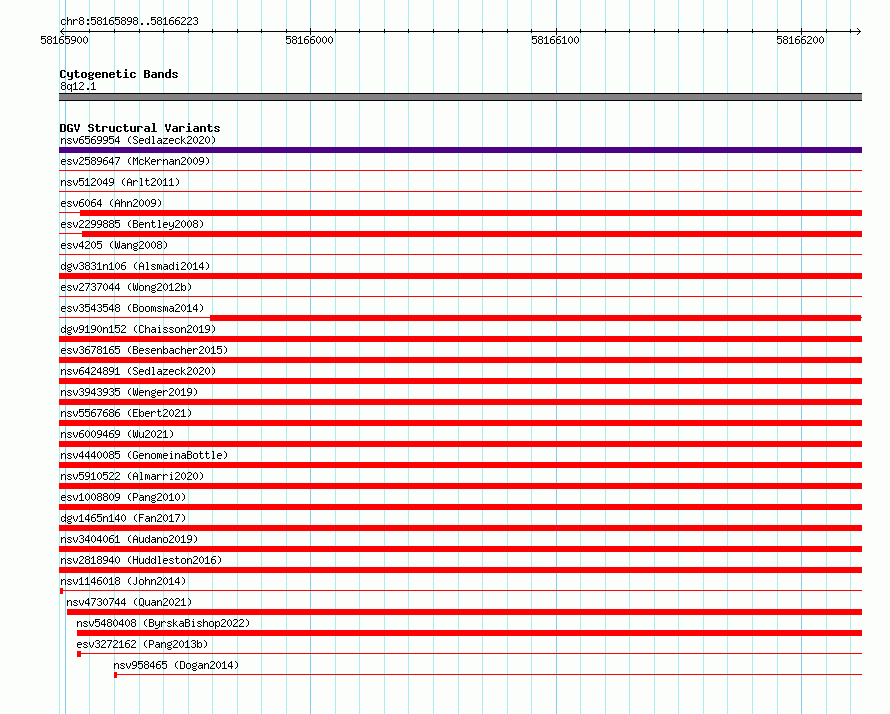The height and width of the screenshot is (714, 890).
Task: Click the 58166200 ruler position label
Action: pos(800,40)
